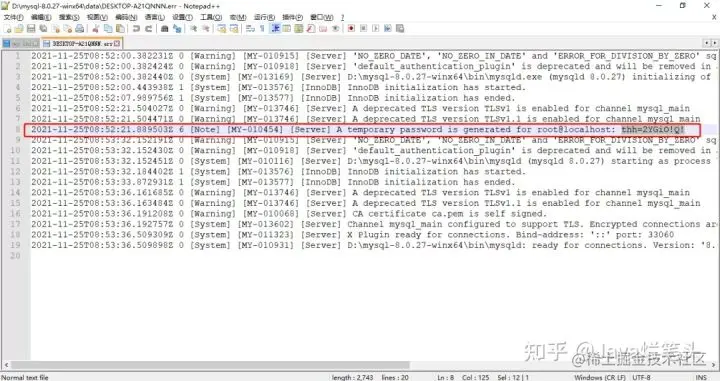Toggle the highlighted indent guide icon
720x381 pixels.
(275, 28)
